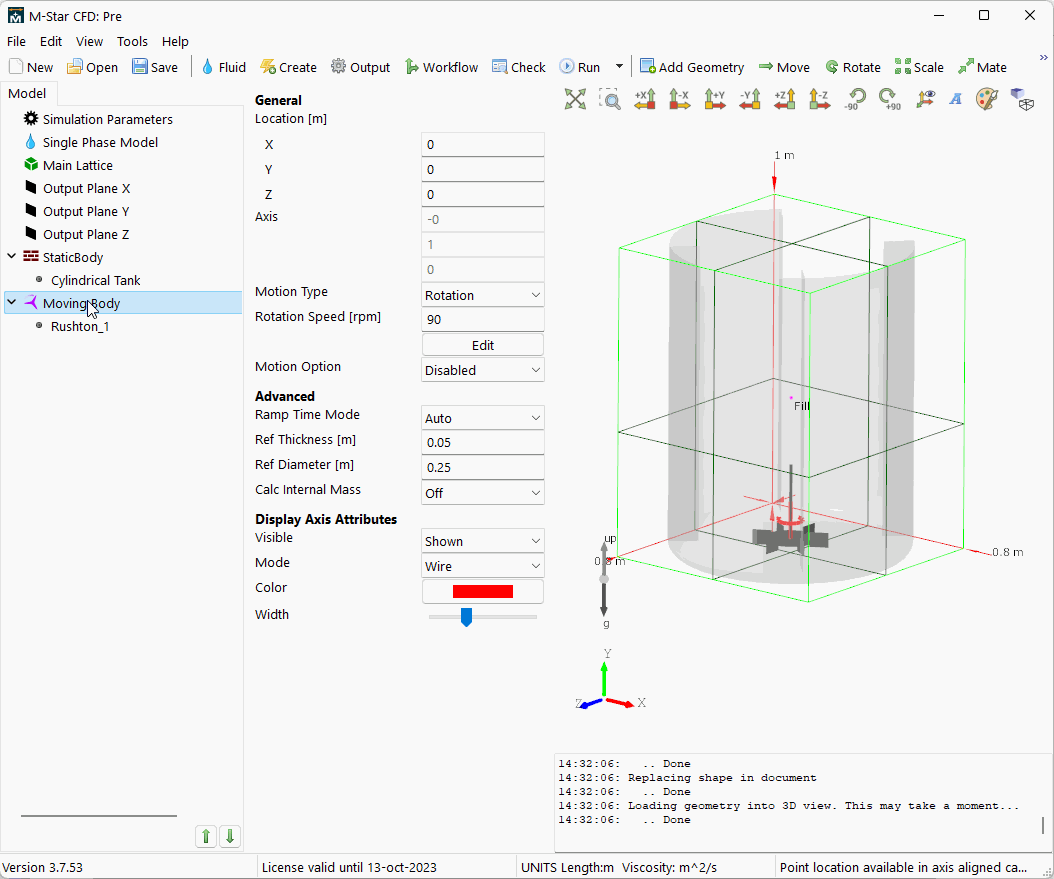The width and height of the screenshot is (1054, 879).
Task: Activate the zoom-to-region magnifier icon
Action: click(610, 99)
